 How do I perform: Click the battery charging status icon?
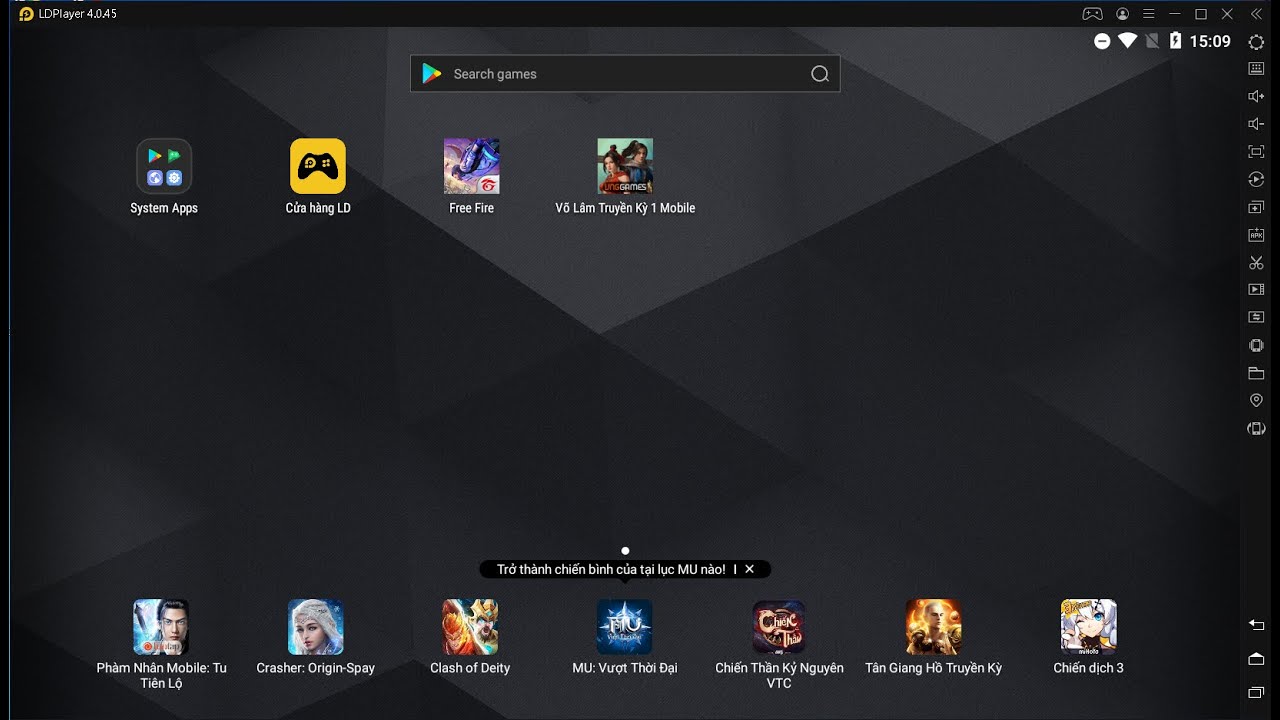[x=1176, y=41]
